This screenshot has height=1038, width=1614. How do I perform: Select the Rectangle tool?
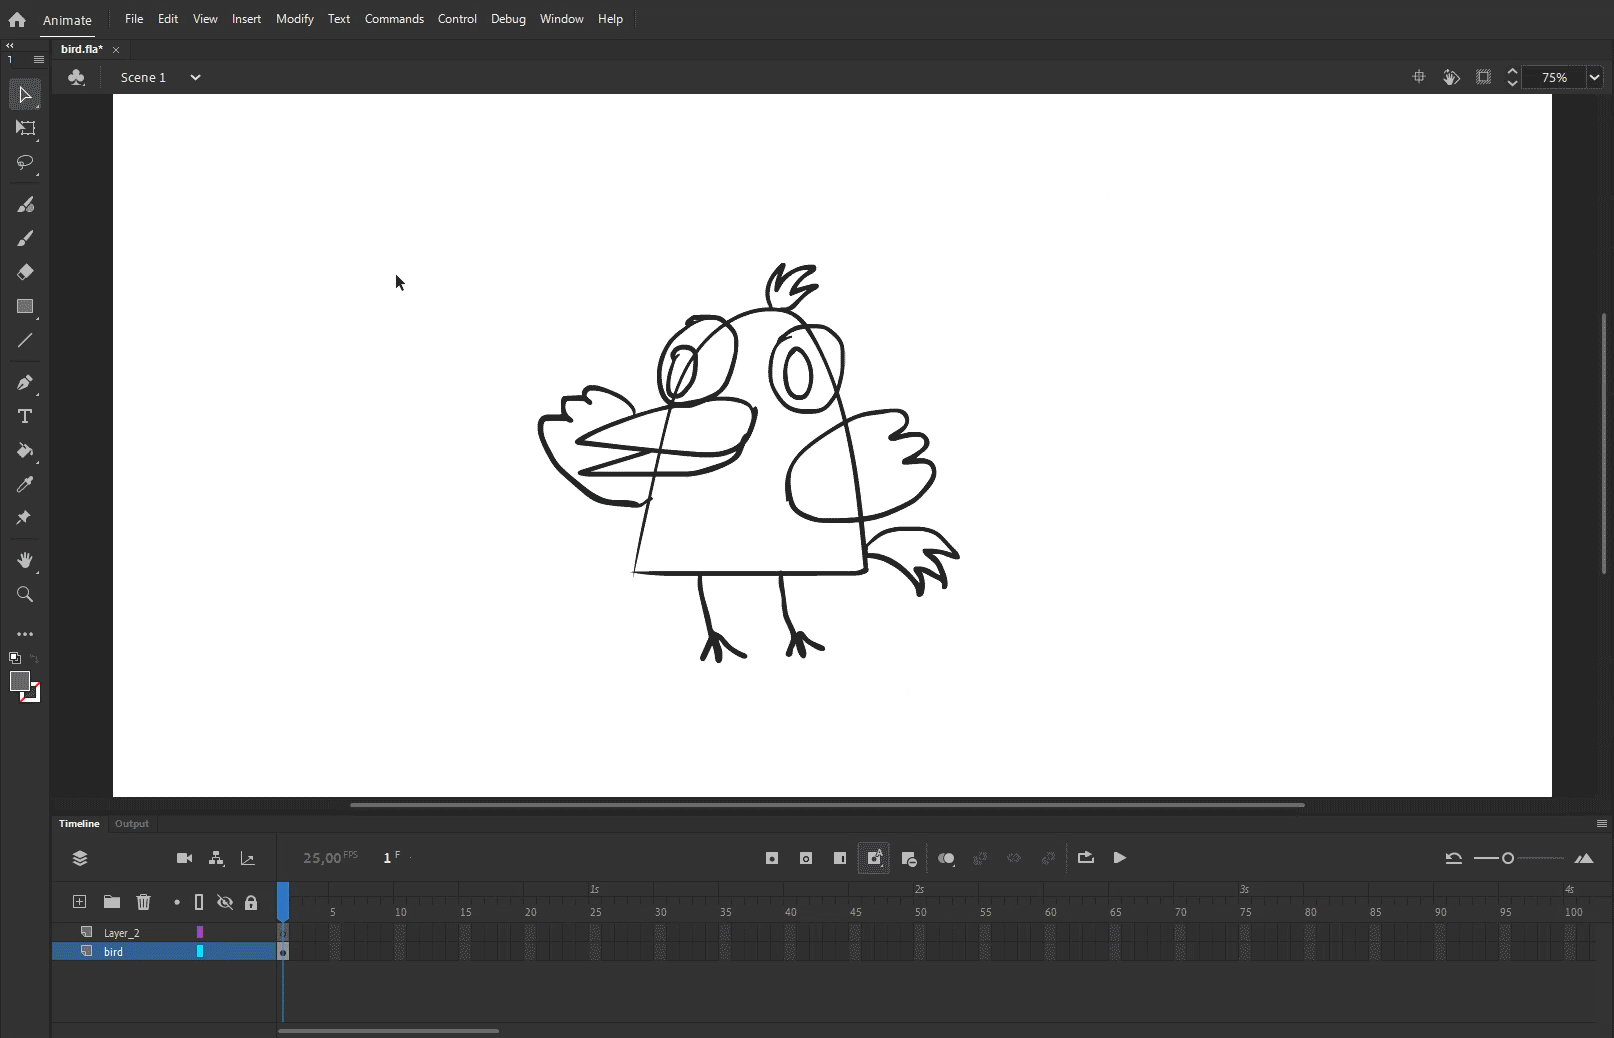pyautogui.click(x=25, y=306)
